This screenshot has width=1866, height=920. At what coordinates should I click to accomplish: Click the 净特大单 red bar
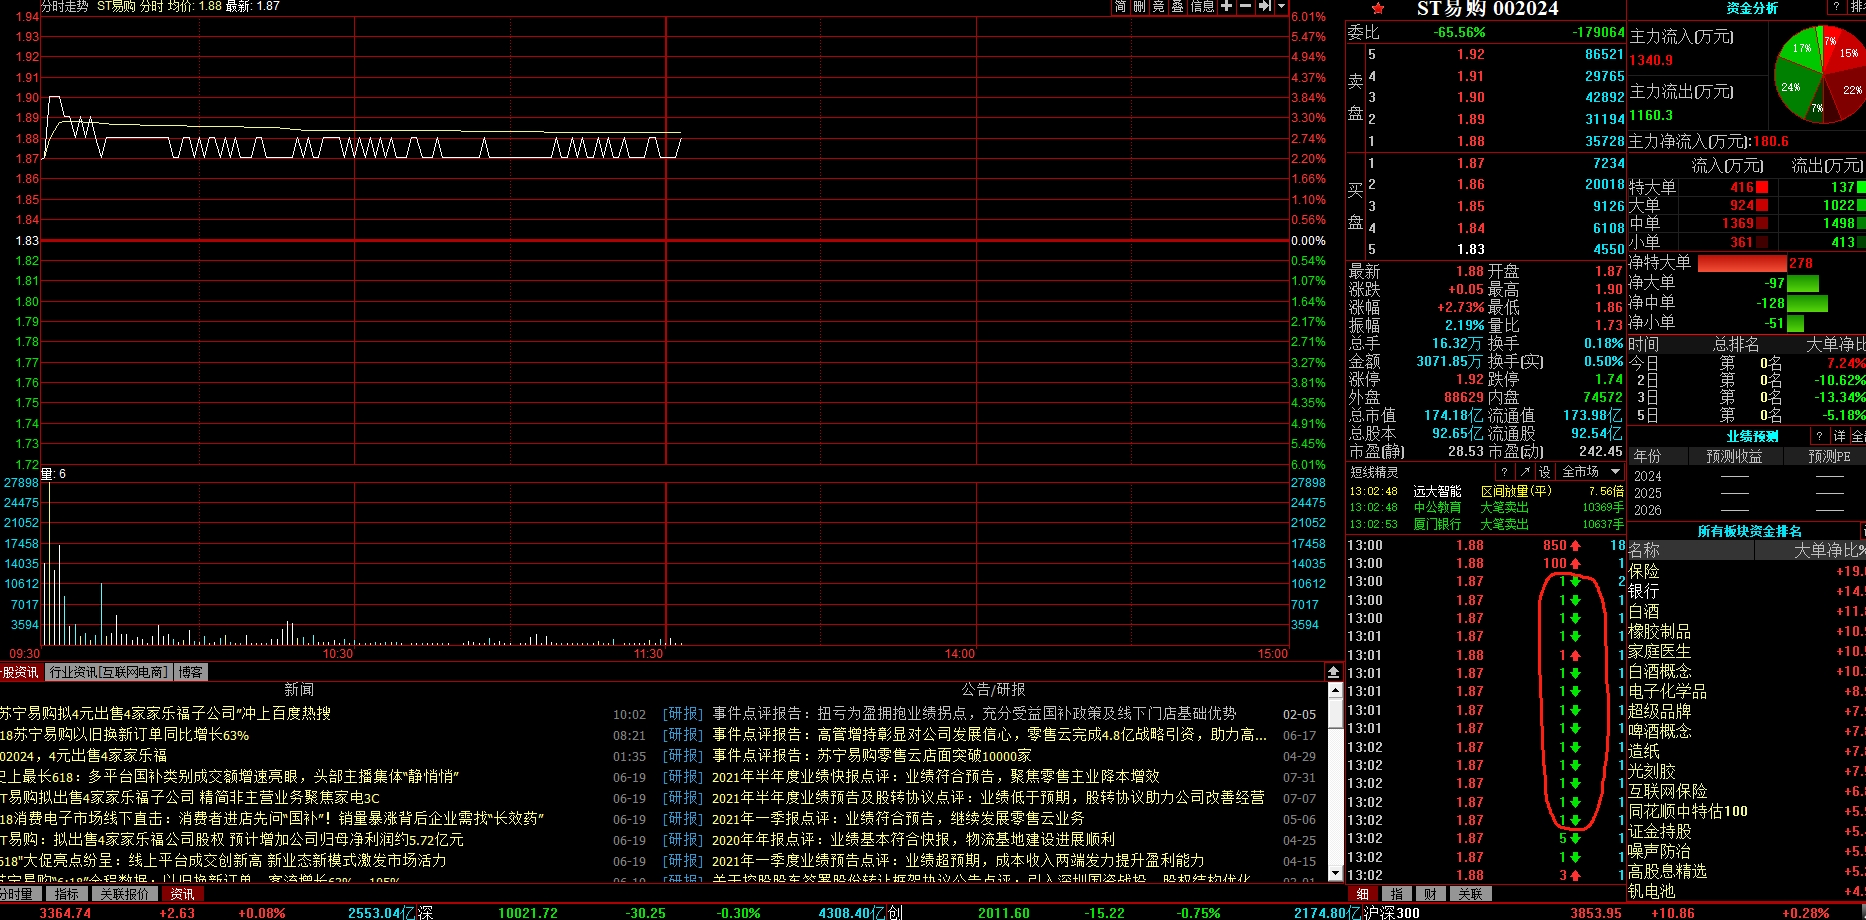point(1742,263)
